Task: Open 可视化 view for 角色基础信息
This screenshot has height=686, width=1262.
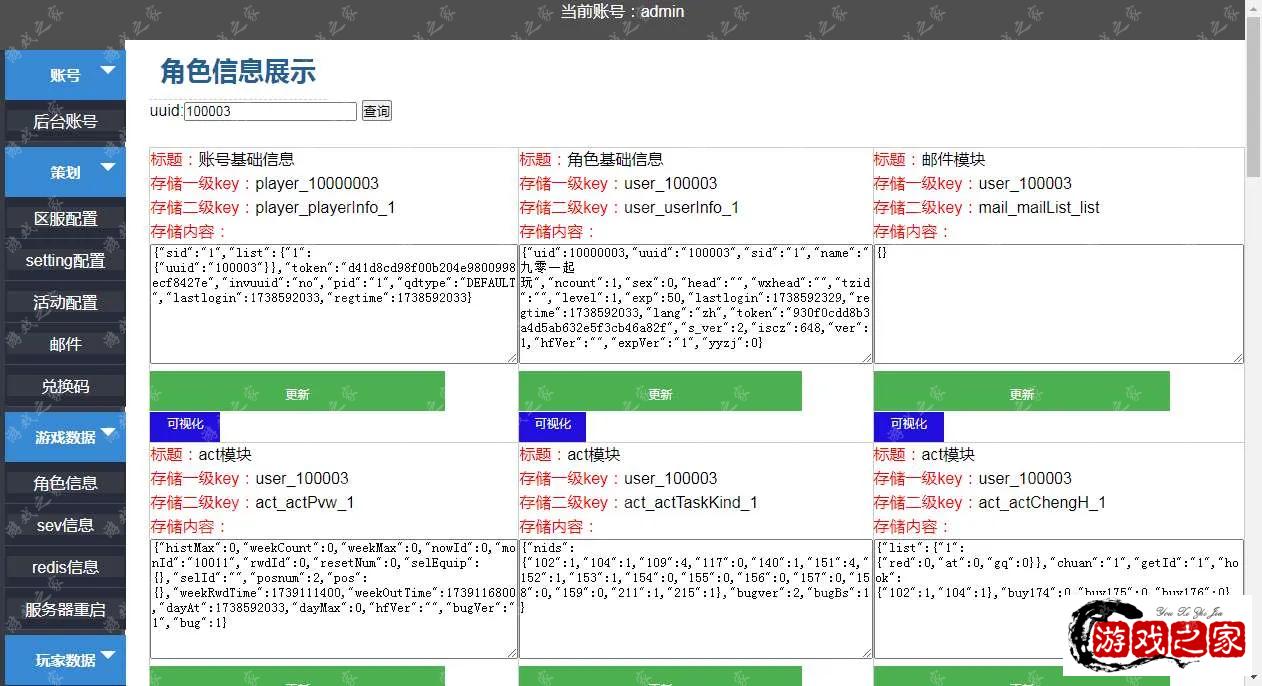Action: click(551, 425)
